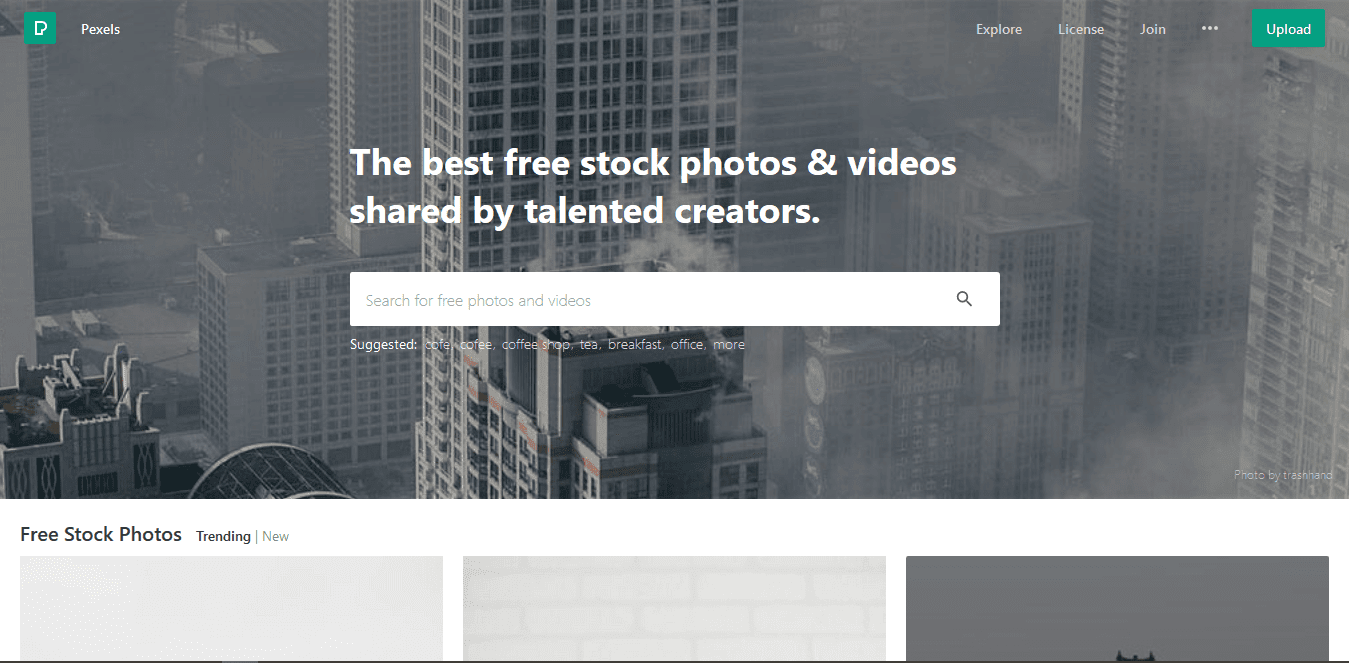The width and height of the screenshot is (1349, 663).
Task: Select the suggested term 'breakfast'
Action: (x=635, y=344)
